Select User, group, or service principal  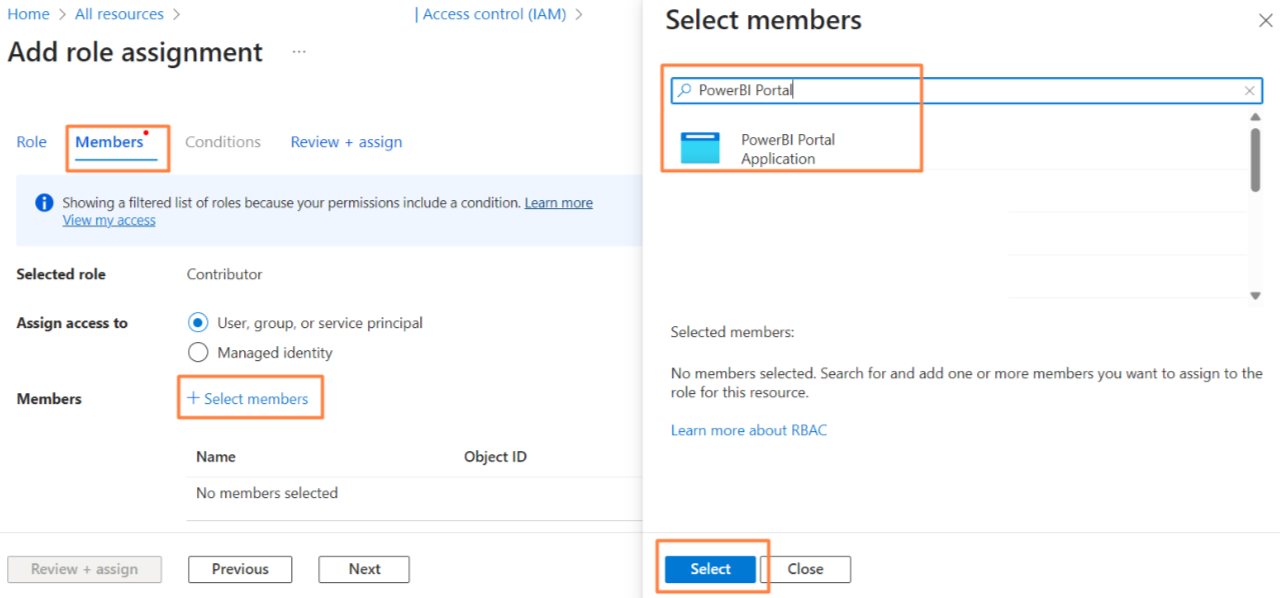tap(198, 323)
